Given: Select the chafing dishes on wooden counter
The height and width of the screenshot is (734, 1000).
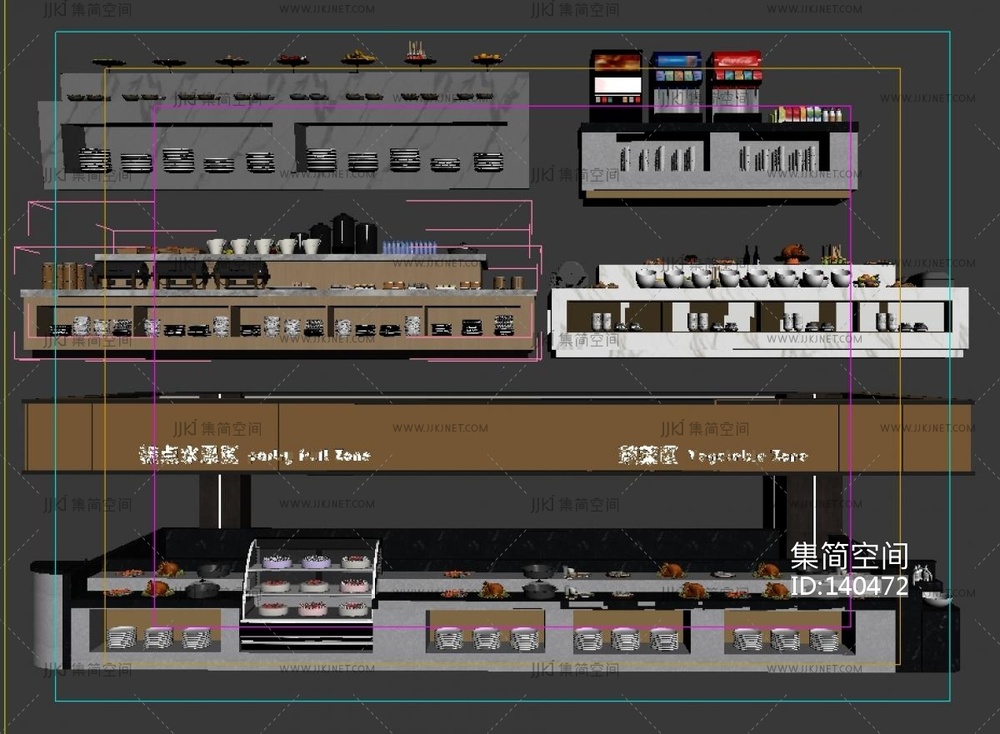Looking at the screenshot, I should coord(180,273).
